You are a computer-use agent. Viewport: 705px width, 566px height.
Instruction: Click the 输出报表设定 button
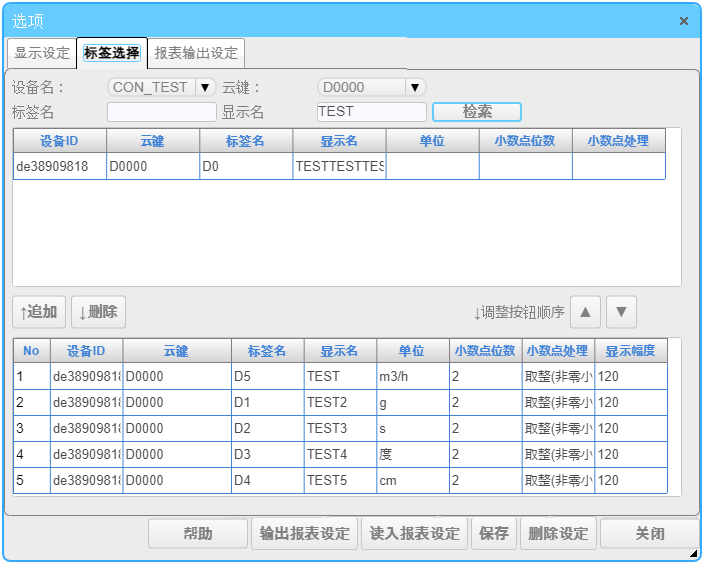click(304, 533)
